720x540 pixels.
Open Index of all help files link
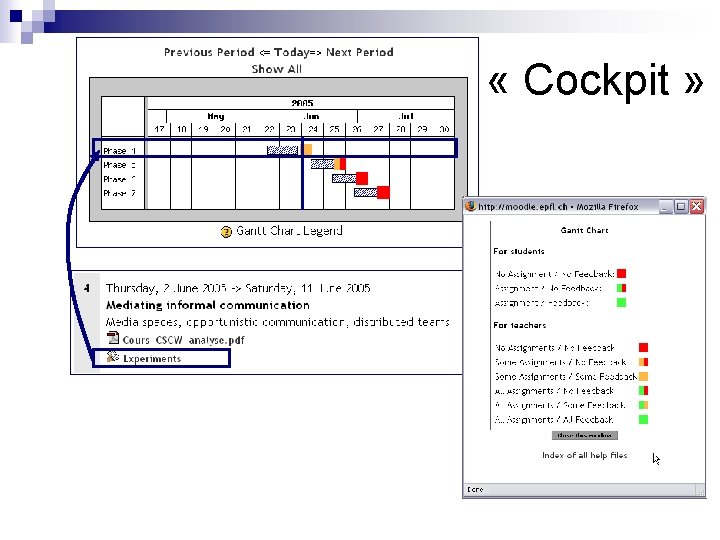click(585, 455)
